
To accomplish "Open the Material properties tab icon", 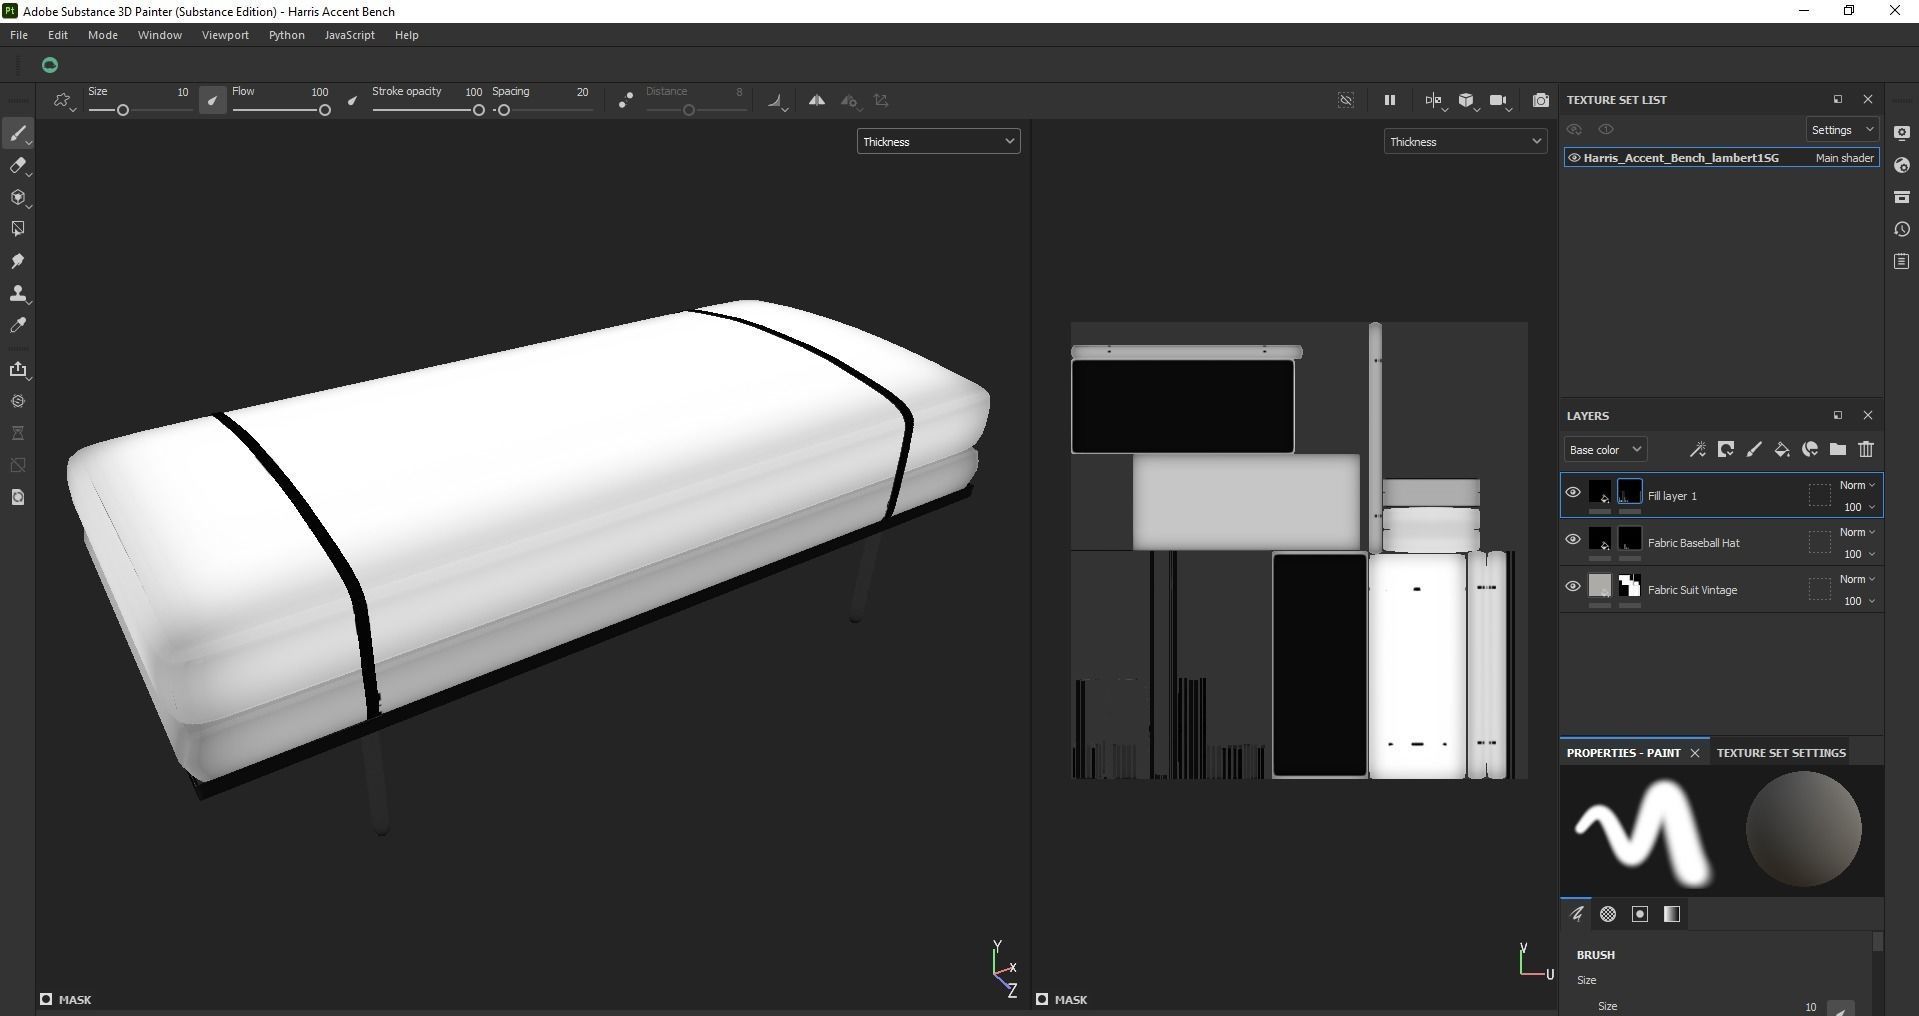I will (x=1672, y=914).
